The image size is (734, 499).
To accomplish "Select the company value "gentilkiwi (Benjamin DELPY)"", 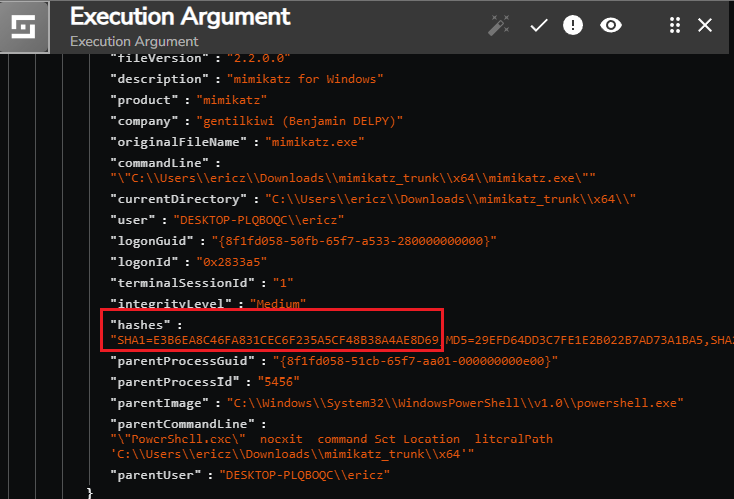I will tap(300, 121).
